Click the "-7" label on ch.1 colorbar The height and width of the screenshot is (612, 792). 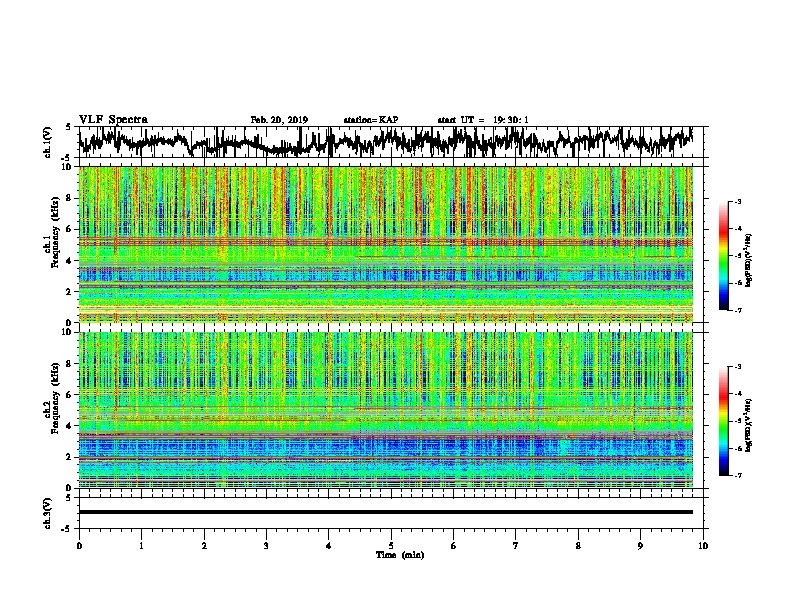point(737,310)
